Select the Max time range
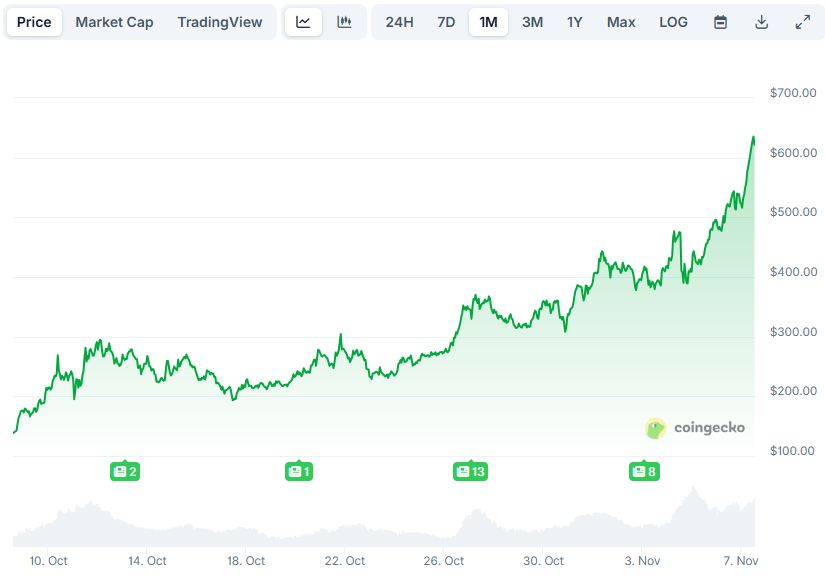Screen dimensions: 825x580 coord(620,21)
